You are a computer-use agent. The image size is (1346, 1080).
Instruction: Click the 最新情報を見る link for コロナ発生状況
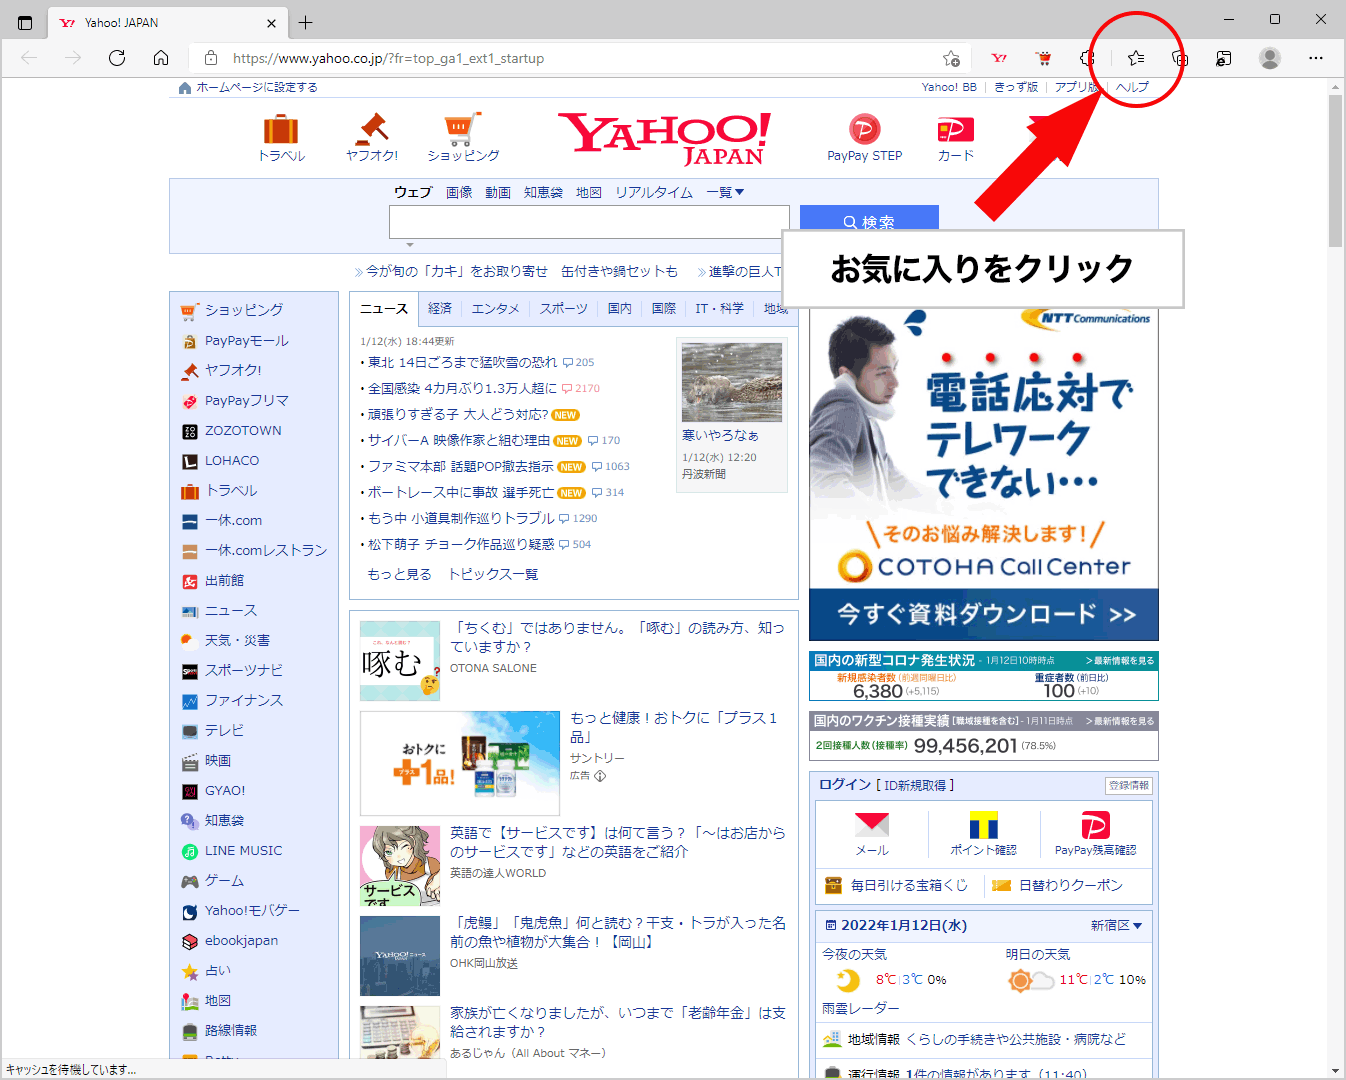1120,661
